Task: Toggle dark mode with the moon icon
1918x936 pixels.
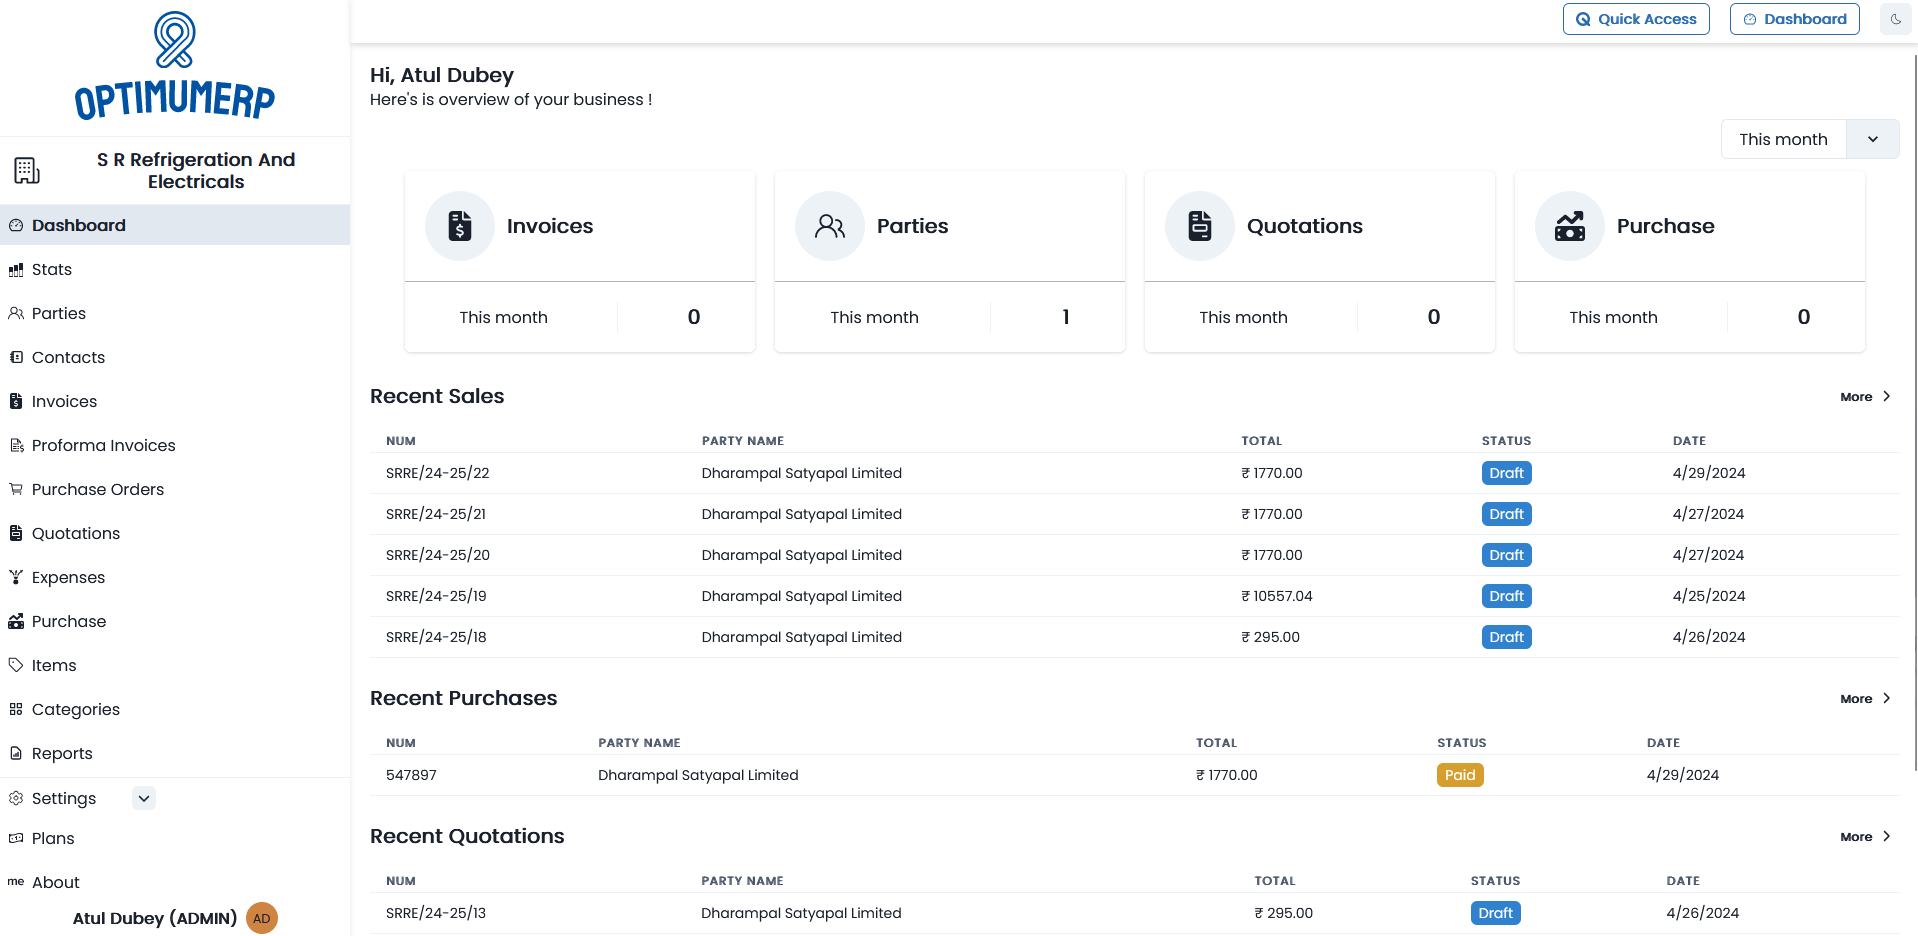Action: click(1896, 19)
